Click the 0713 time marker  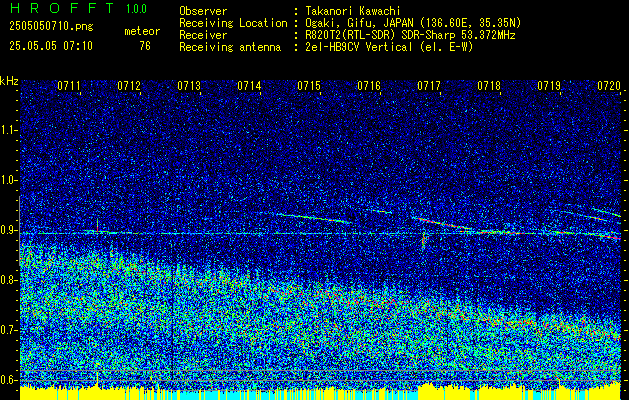[189, 85]
